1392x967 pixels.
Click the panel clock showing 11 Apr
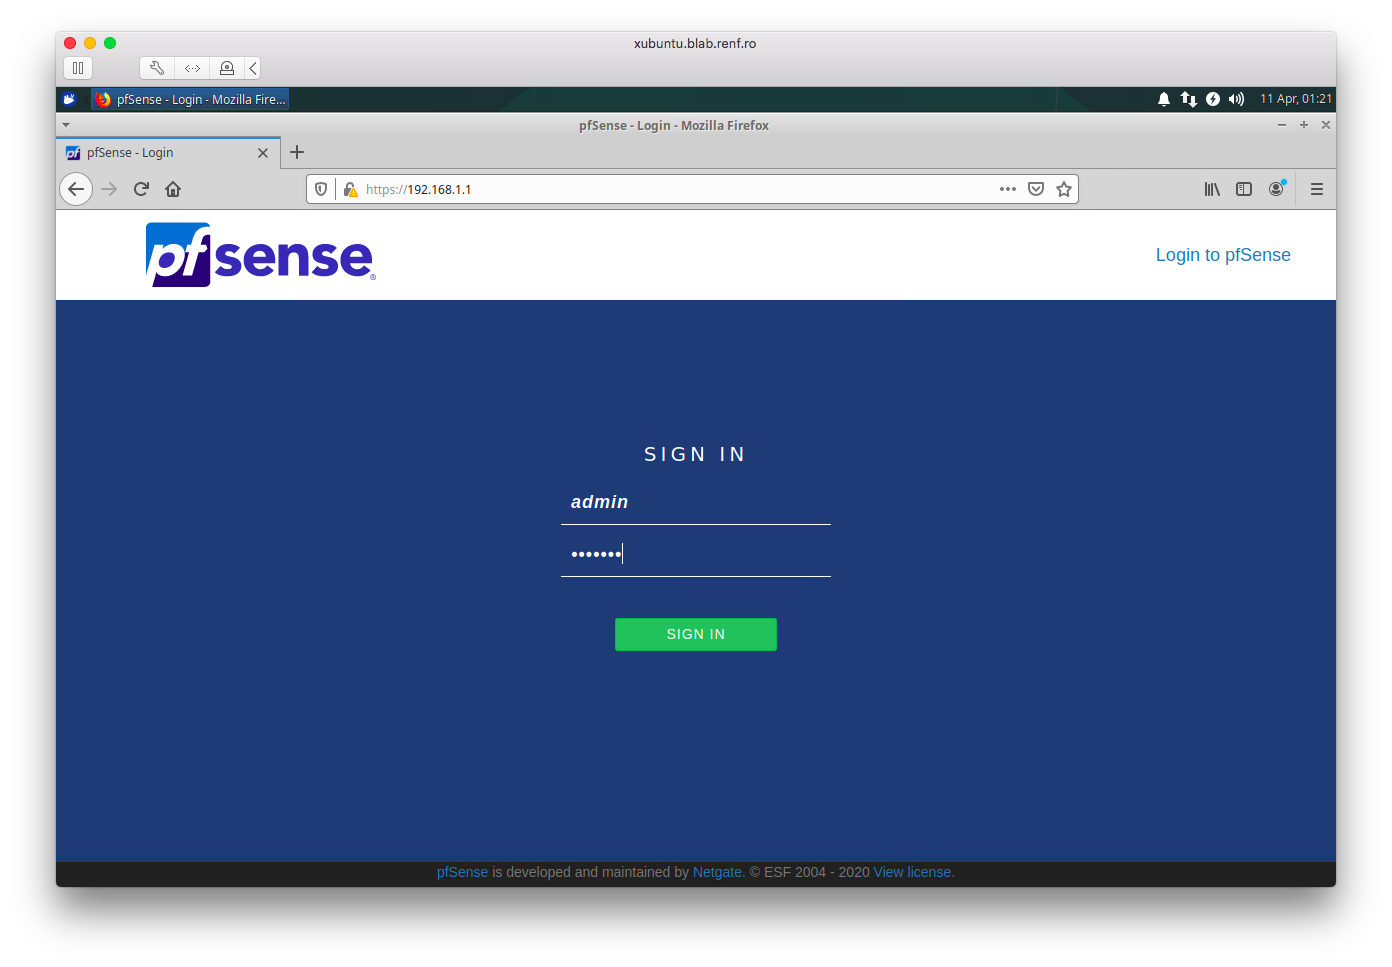coord(1296,99)
